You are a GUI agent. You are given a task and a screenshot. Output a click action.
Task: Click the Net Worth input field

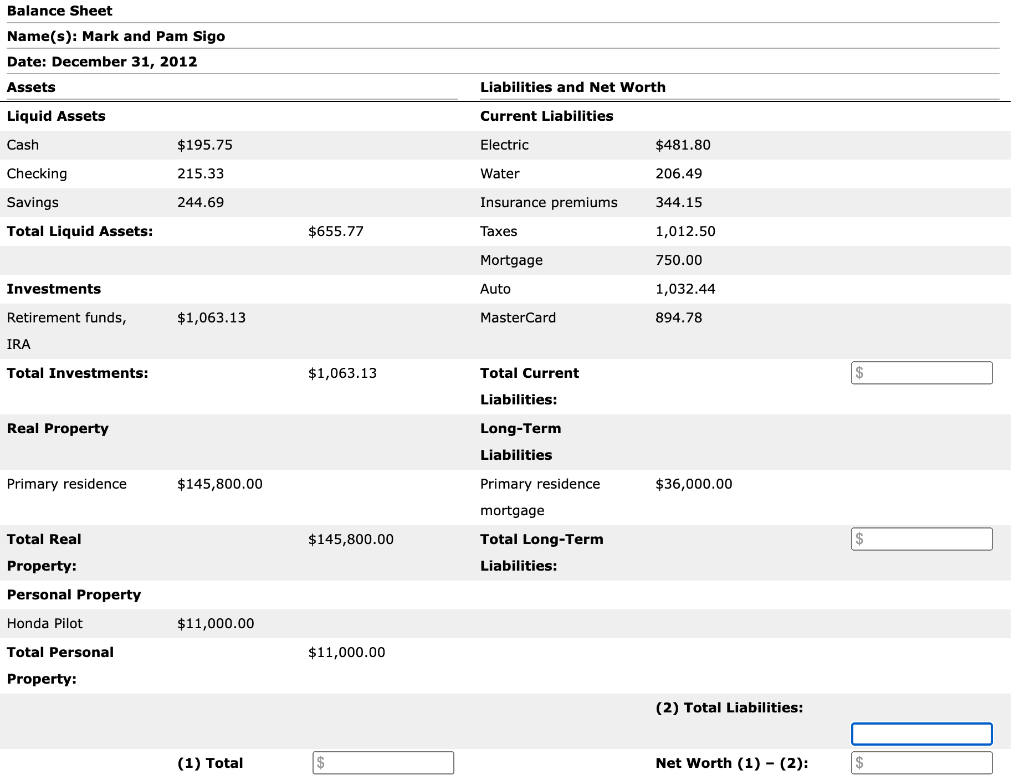click(920, 762)
